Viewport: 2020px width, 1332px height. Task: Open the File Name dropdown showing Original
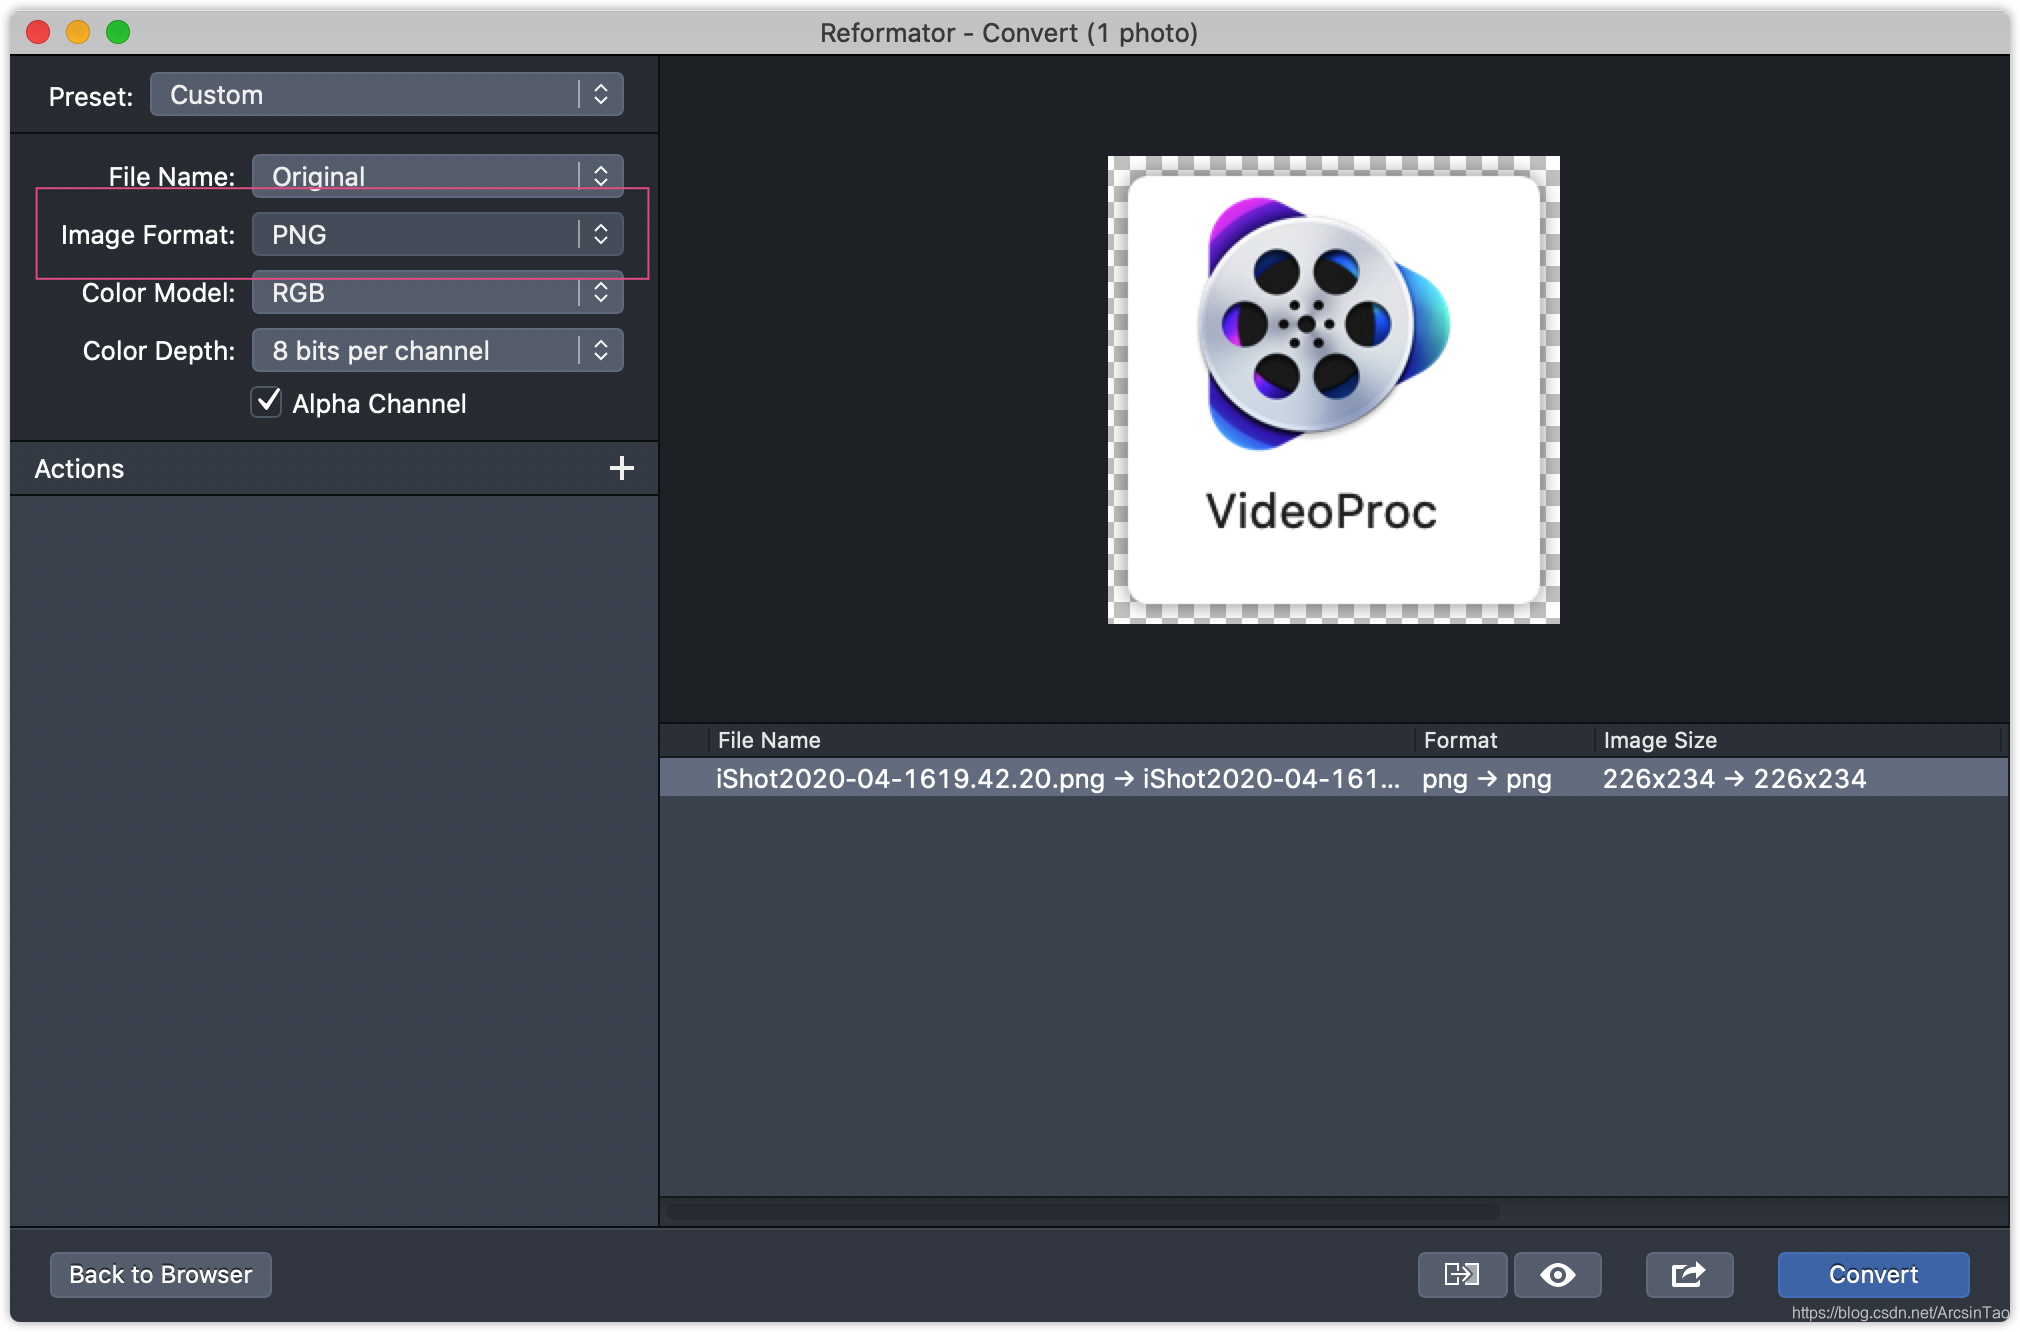(x=437, y=176)
